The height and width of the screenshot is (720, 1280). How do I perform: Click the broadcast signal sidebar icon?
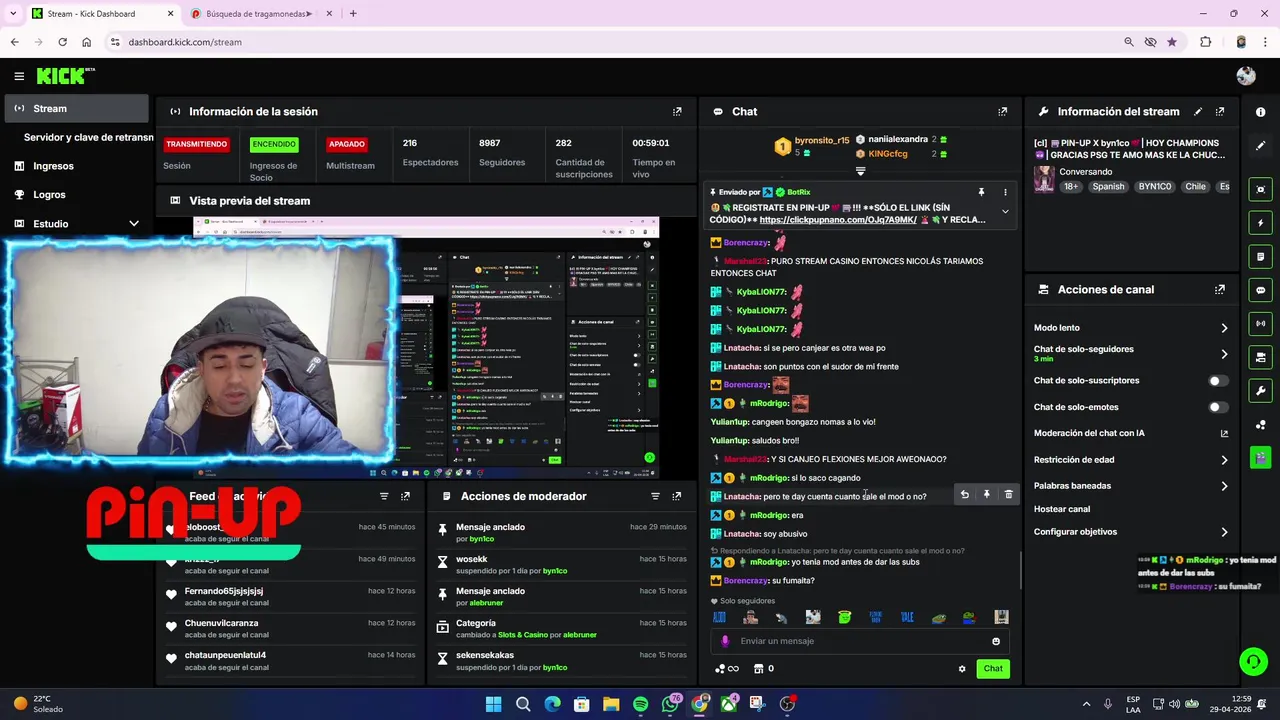(1260, 324)
